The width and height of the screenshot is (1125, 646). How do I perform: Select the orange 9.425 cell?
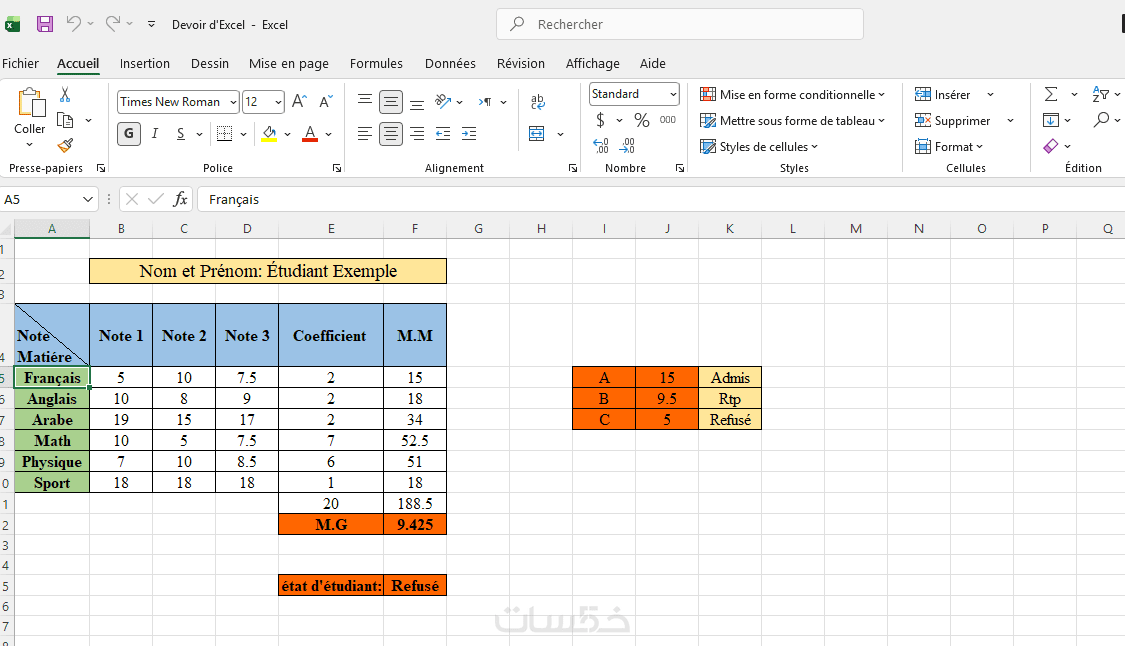(x=415, y=525)
